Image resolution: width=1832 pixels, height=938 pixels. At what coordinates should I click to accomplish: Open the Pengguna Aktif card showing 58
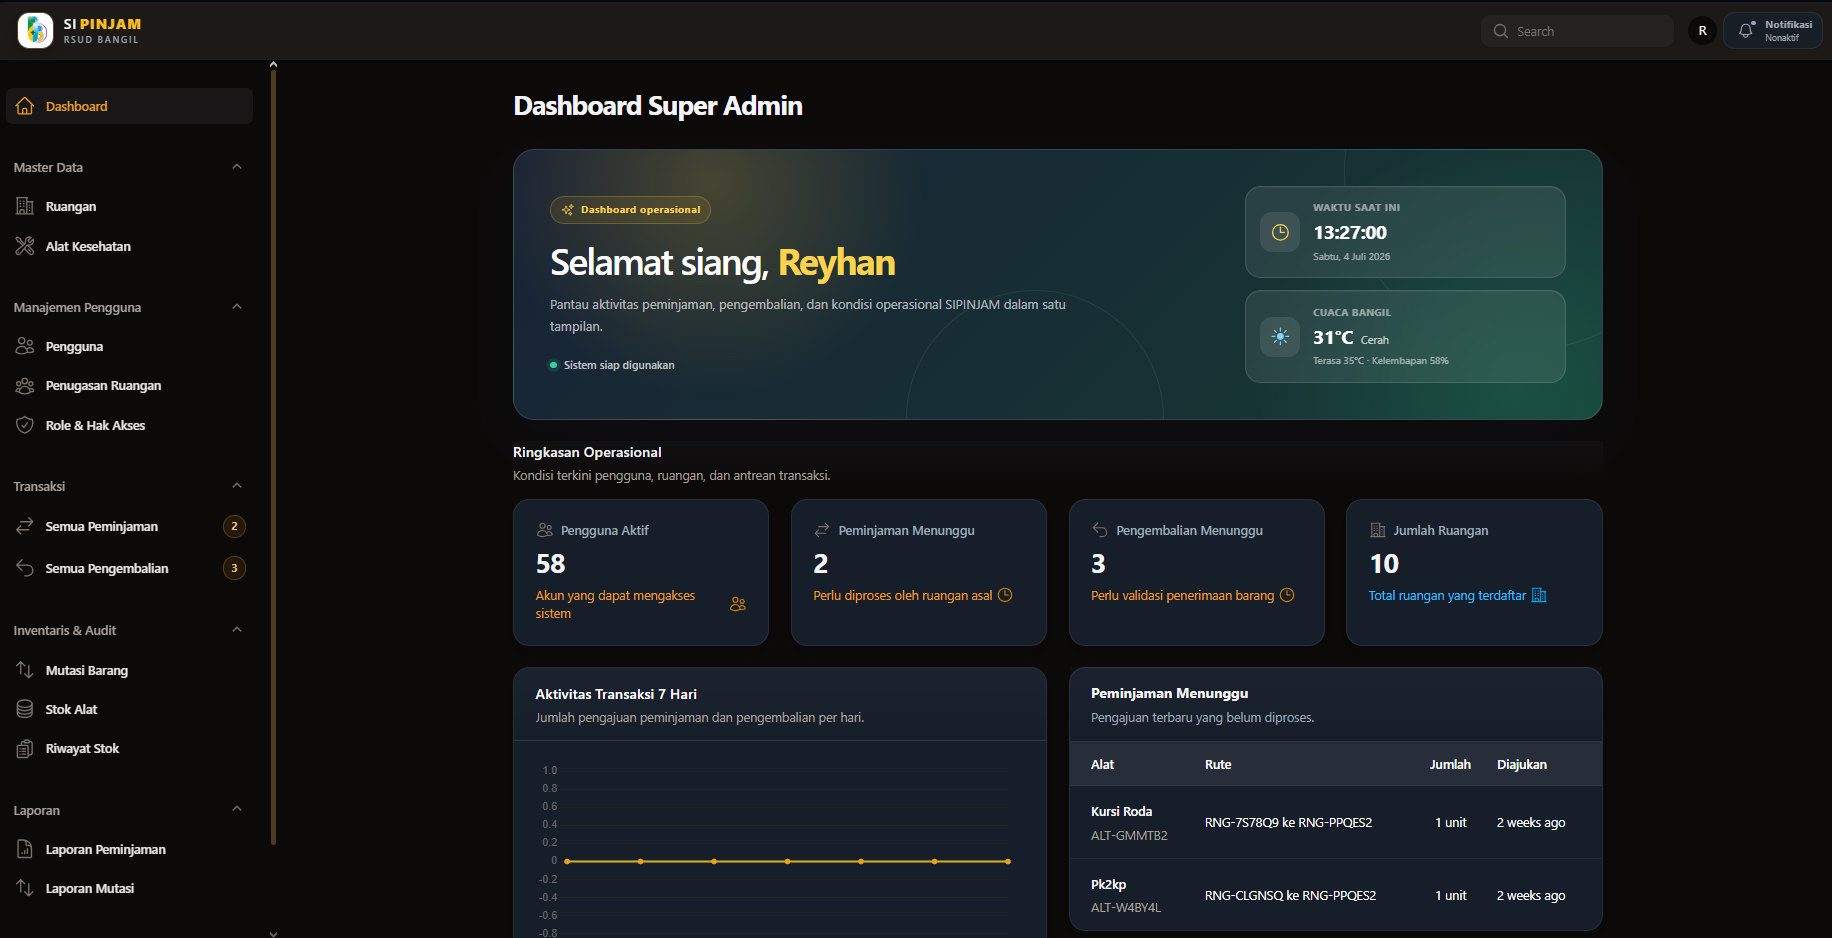[x=641, y=573]
